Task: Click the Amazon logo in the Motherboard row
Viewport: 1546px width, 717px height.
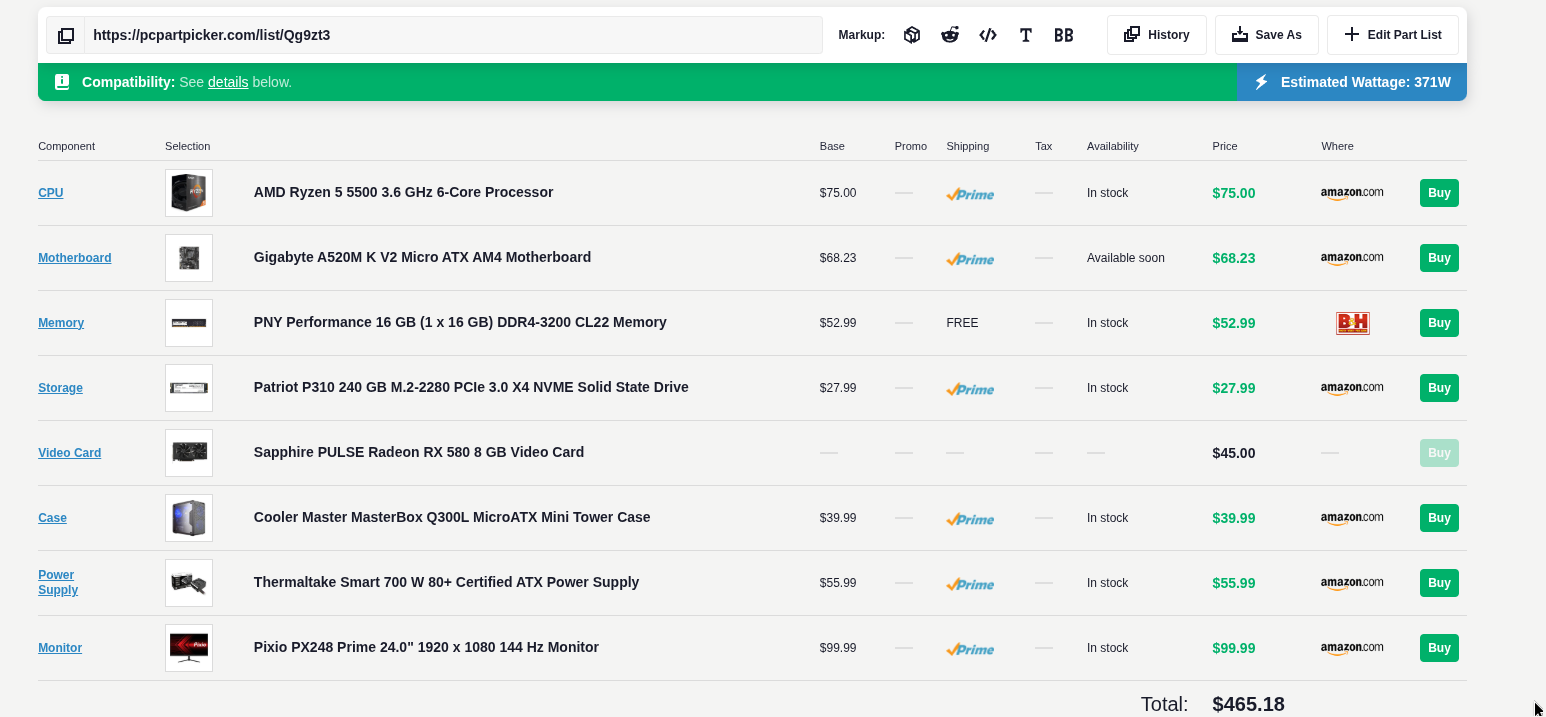Action: click(1352, 258)
